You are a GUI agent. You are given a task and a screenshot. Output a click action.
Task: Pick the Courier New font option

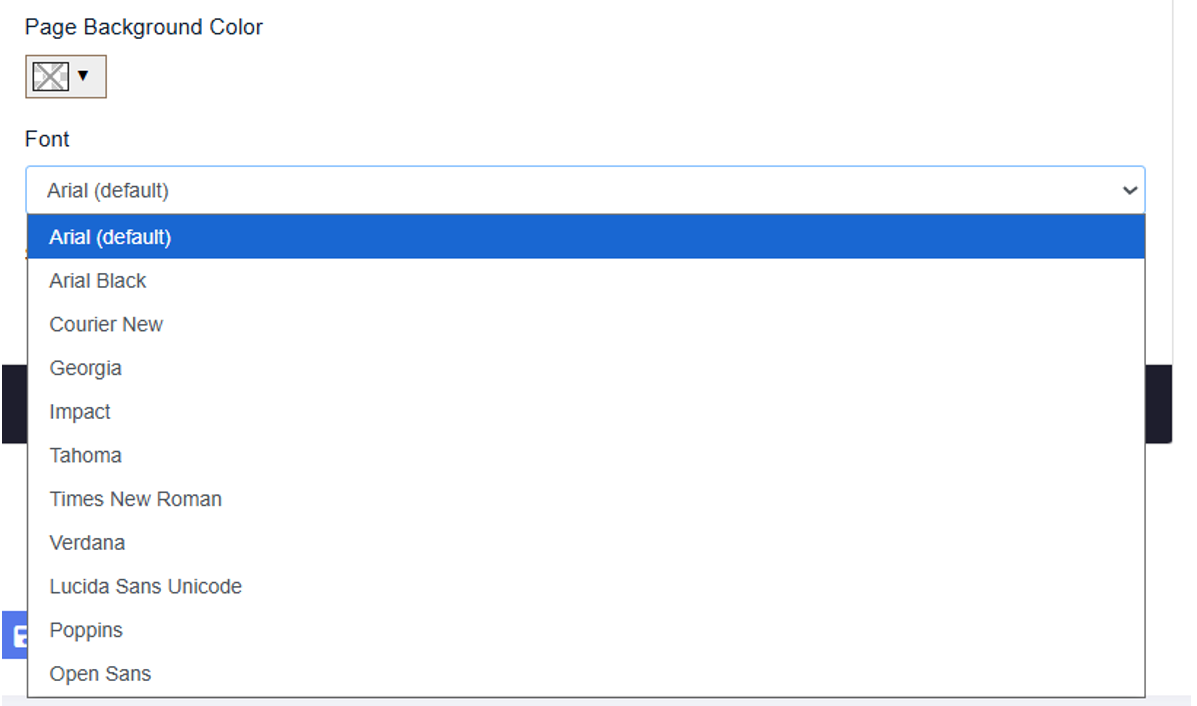(106, 325)
